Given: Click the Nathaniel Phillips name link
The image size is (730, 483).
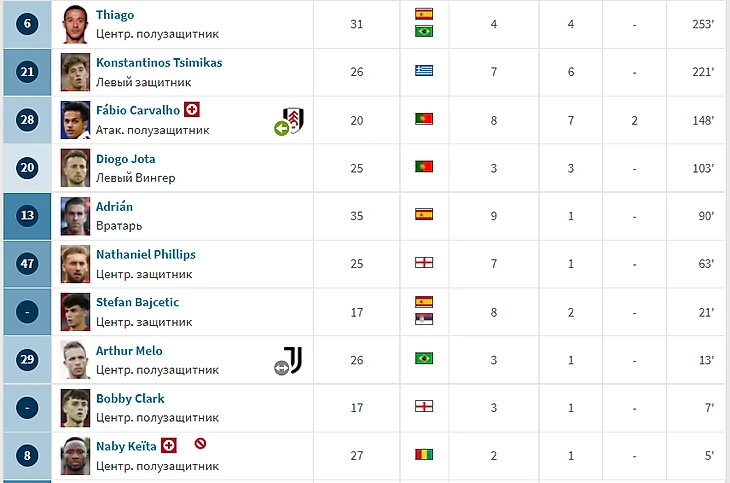Looking at the screenshot, I should tap(145, 254).
